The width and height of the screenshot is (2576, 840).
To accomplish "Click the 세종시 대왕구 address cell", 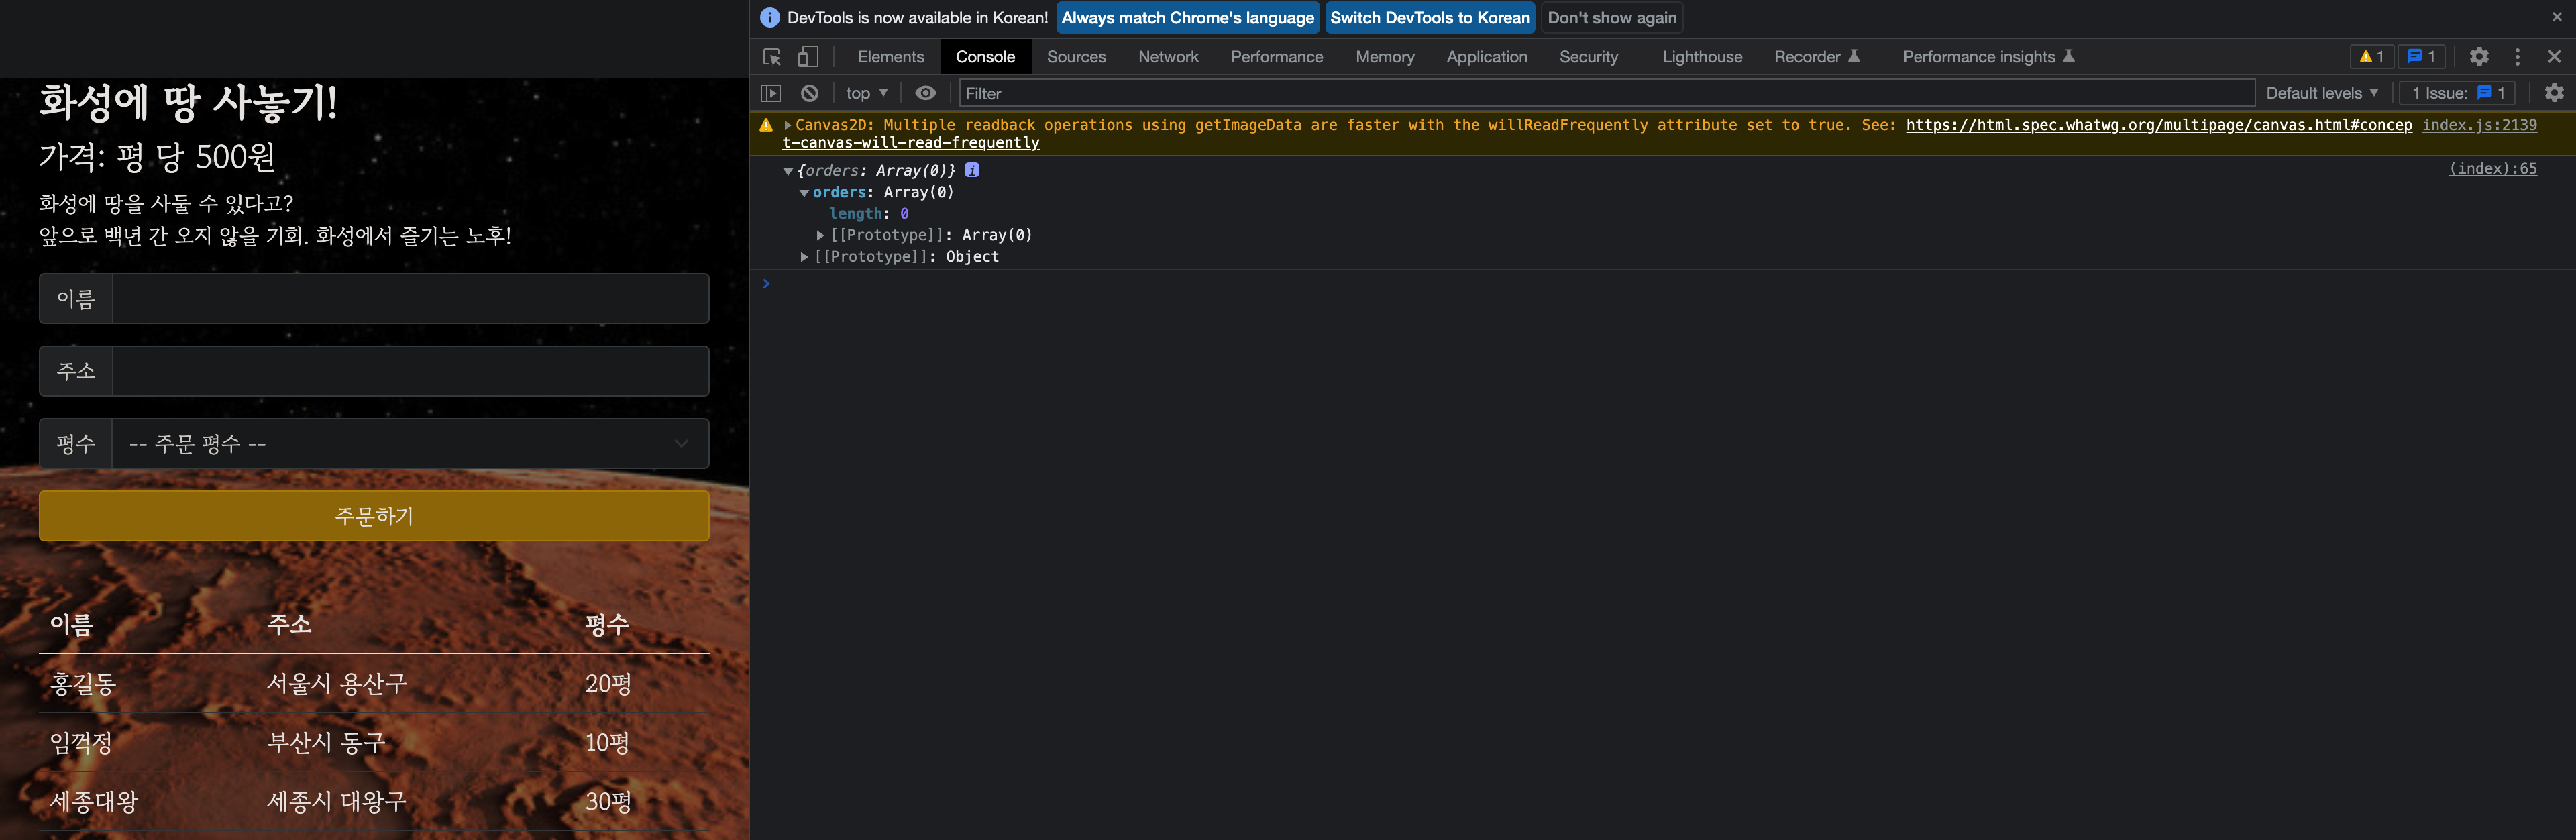I will (x=337, y=801).
